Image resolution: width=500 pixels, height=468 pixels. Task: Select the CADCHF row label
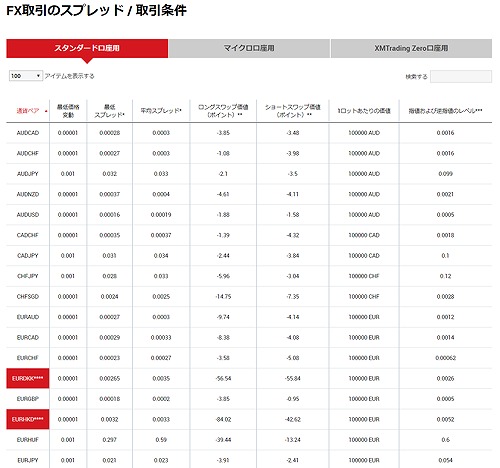click(28, 235)
